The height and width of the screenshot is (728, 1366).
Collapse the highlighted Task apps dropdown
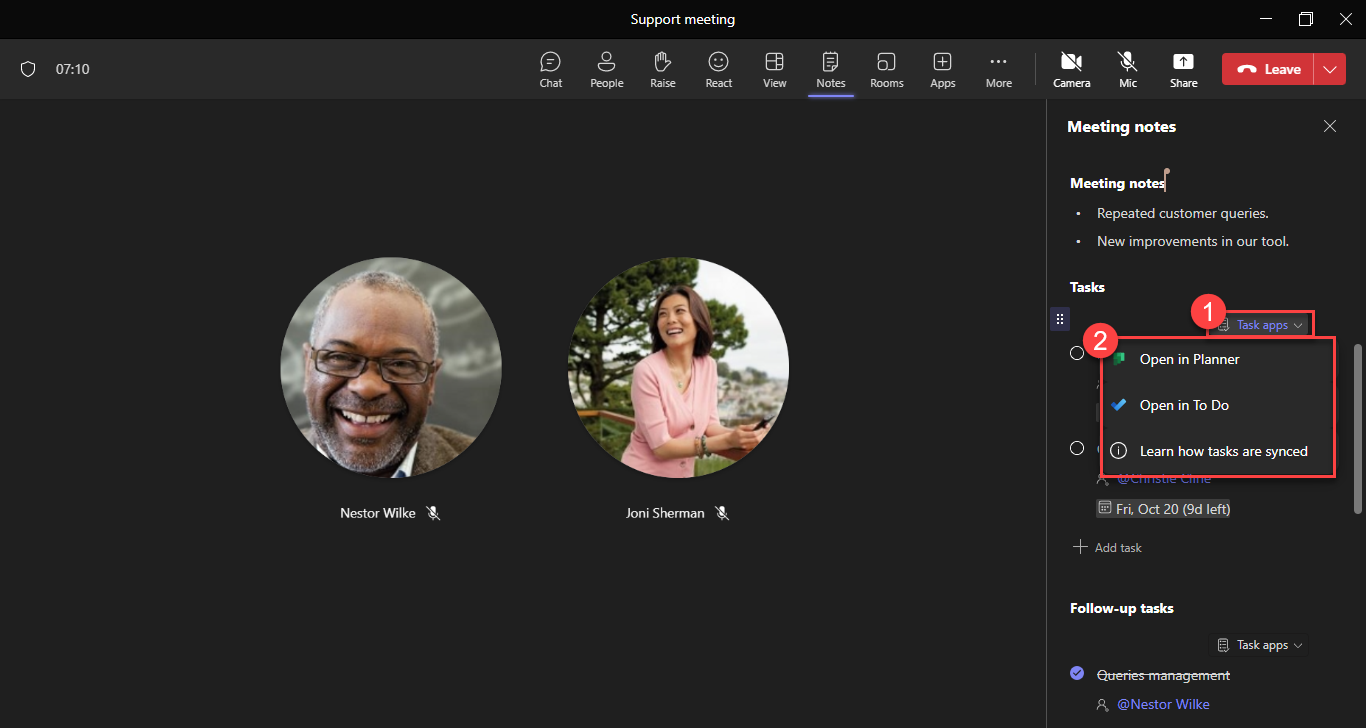tap(1261, 325)
